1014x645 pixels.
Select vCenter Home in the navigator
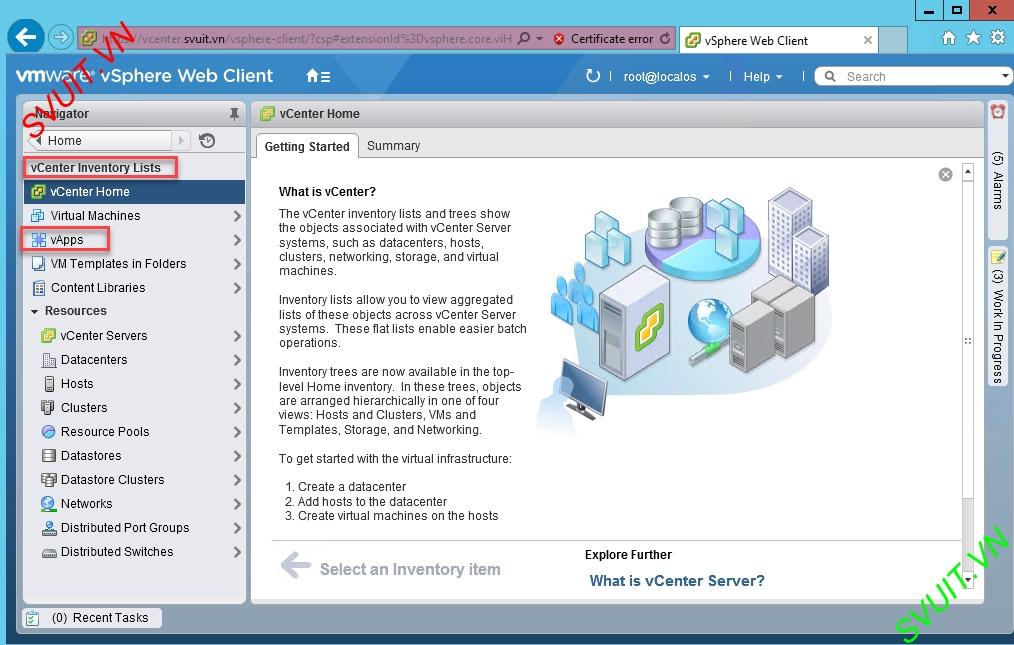(135, 191)
